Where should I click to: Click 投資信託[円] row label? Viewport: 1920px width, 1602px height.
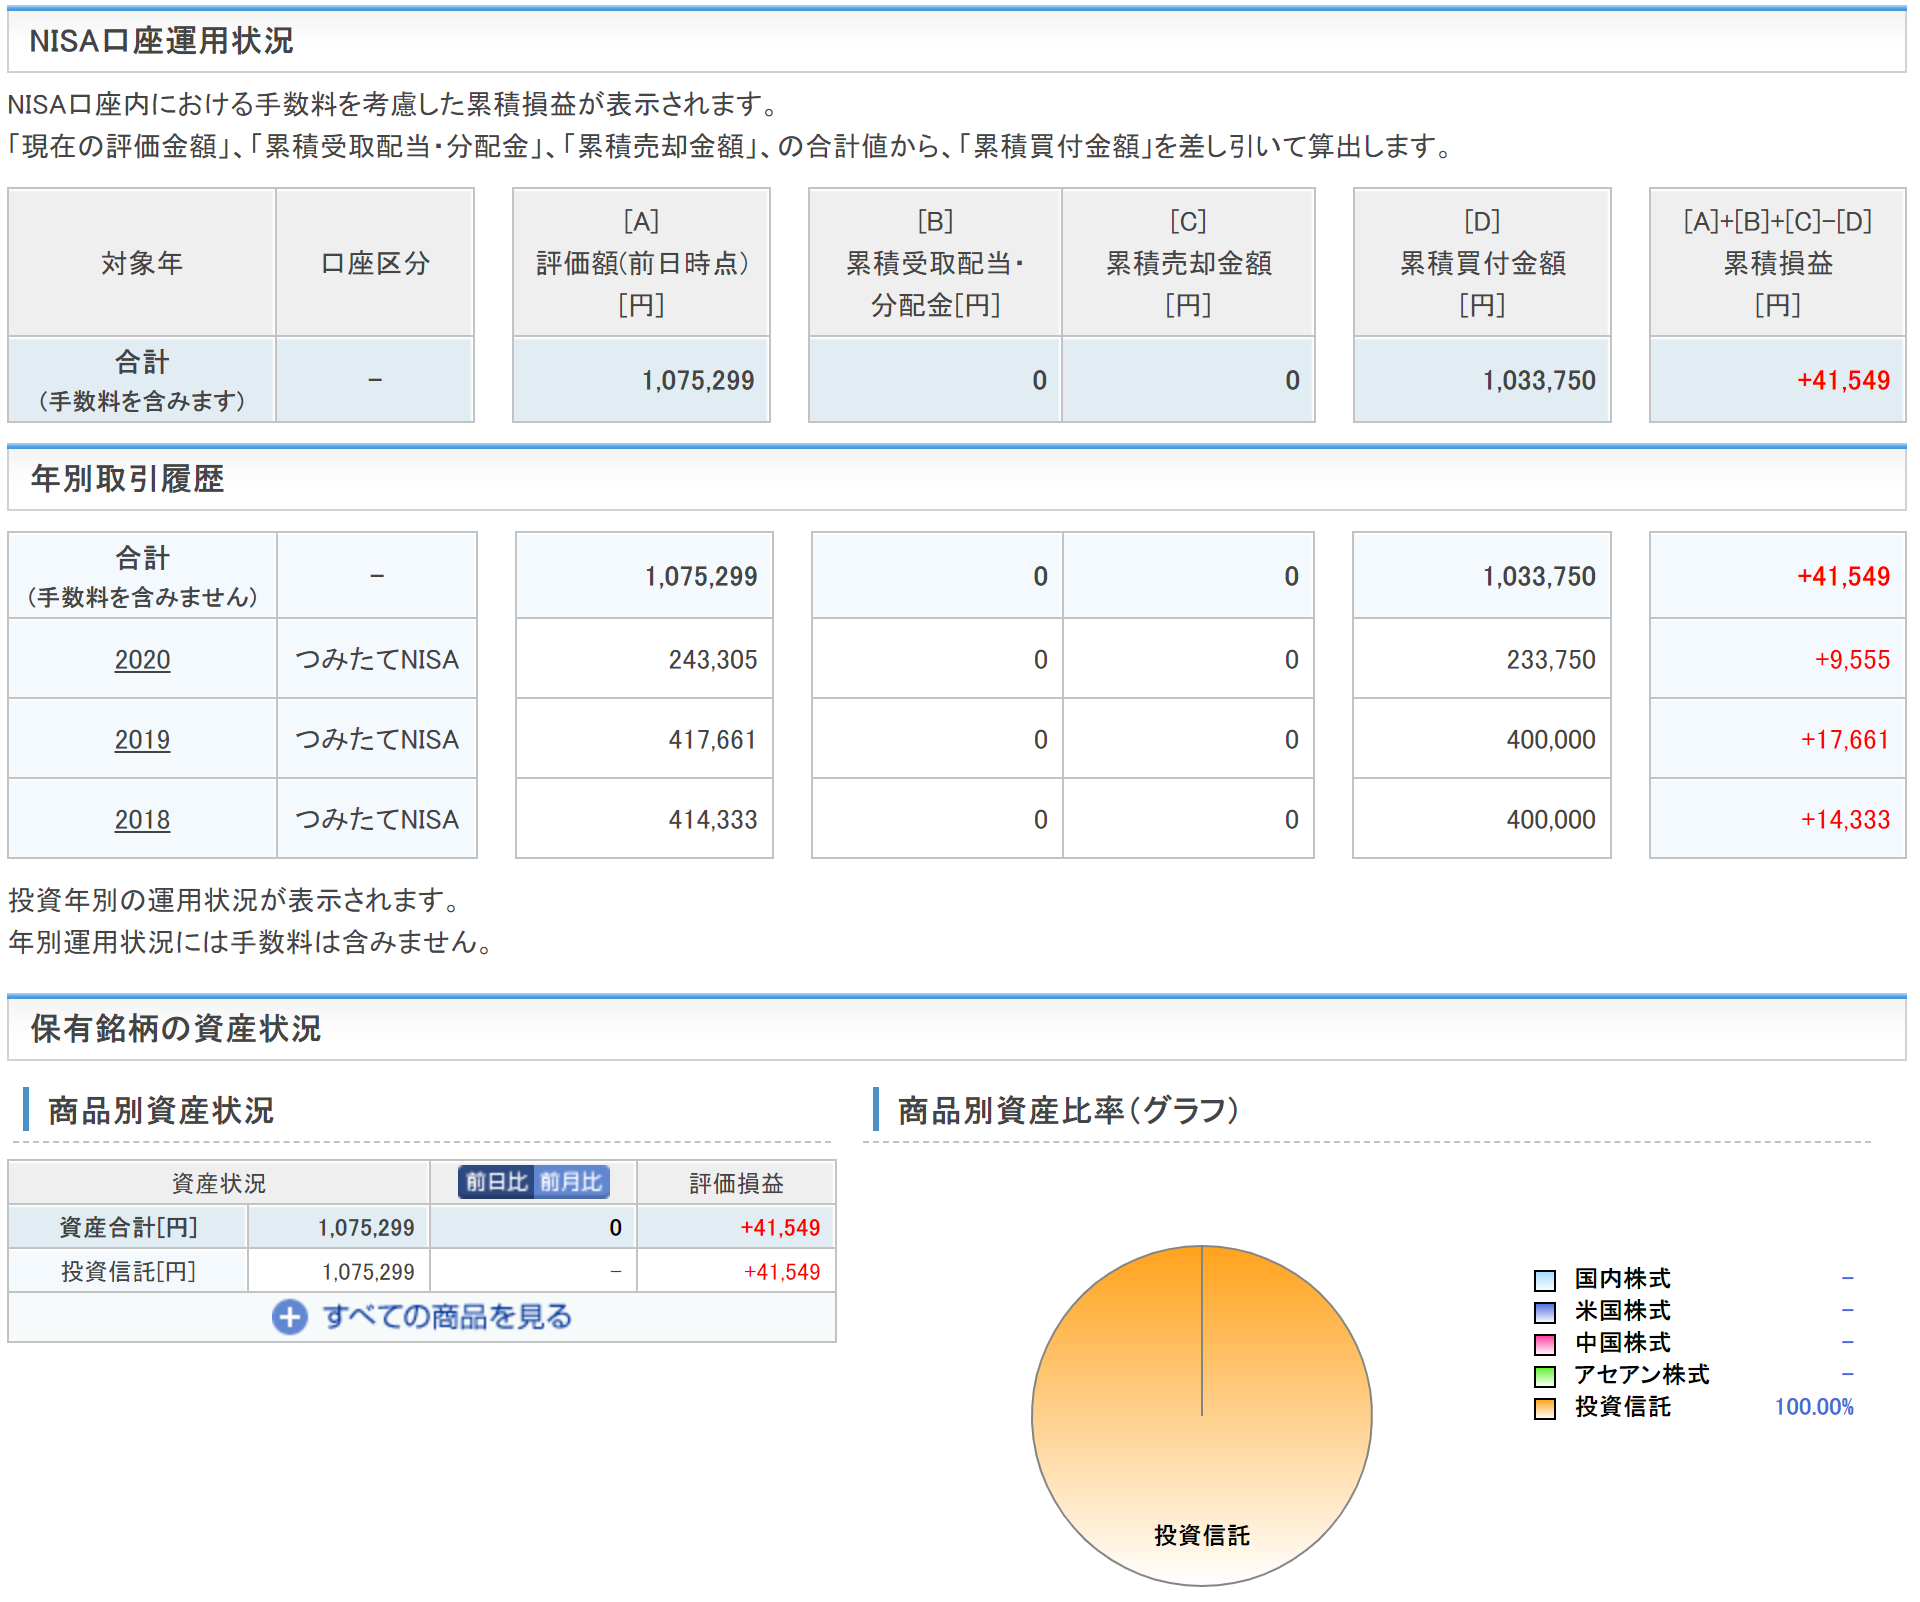128,1272
